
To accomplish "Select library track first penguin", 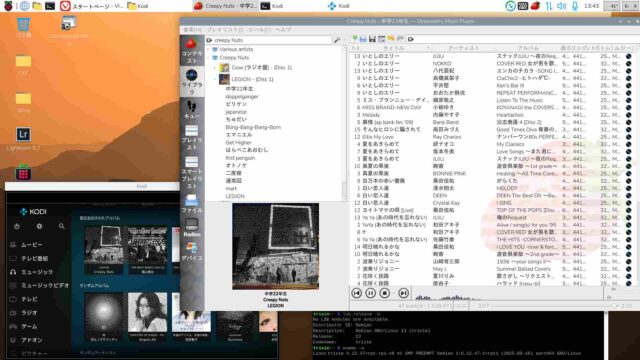I will [x=240, y=158].
